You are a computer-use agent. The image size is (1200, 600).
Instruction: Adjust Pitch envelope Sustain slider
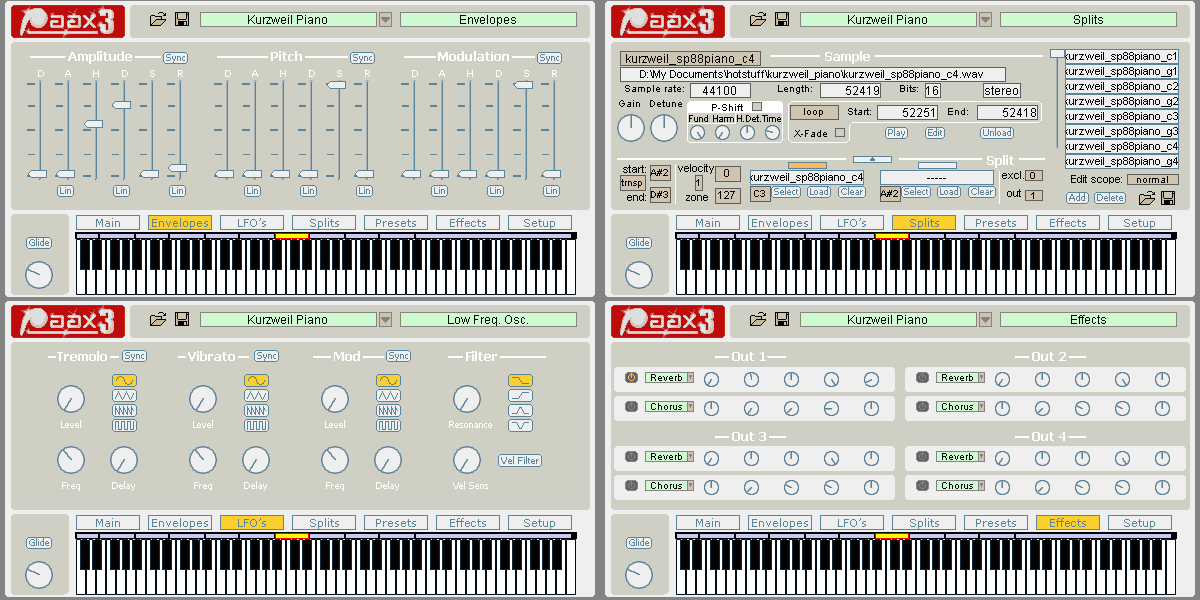point(337,86)
